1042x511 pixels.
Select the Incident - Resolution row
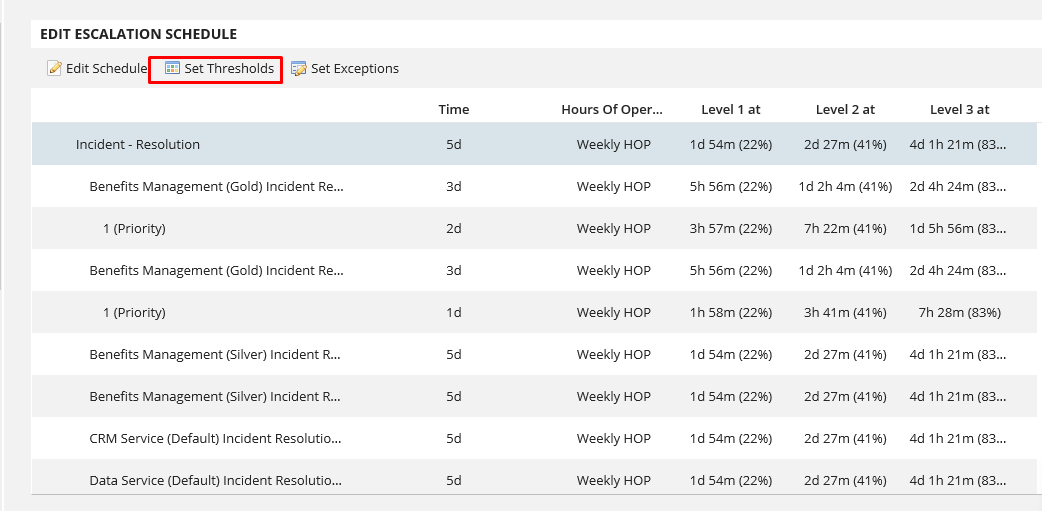click(138, 145)
